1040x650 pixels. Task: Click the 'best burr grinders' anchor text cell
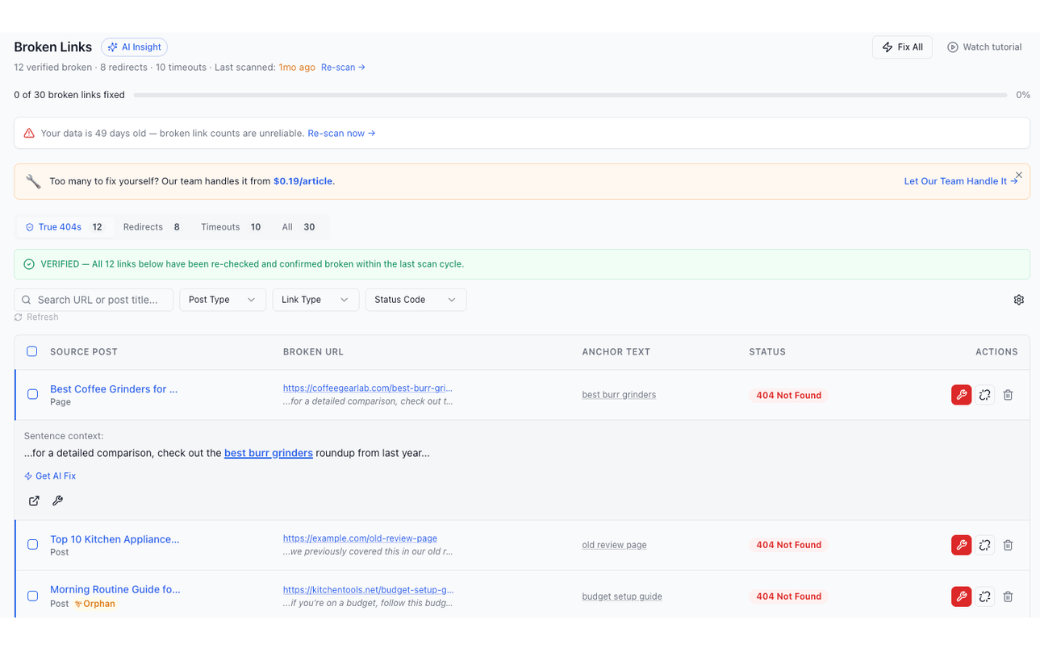619,395
